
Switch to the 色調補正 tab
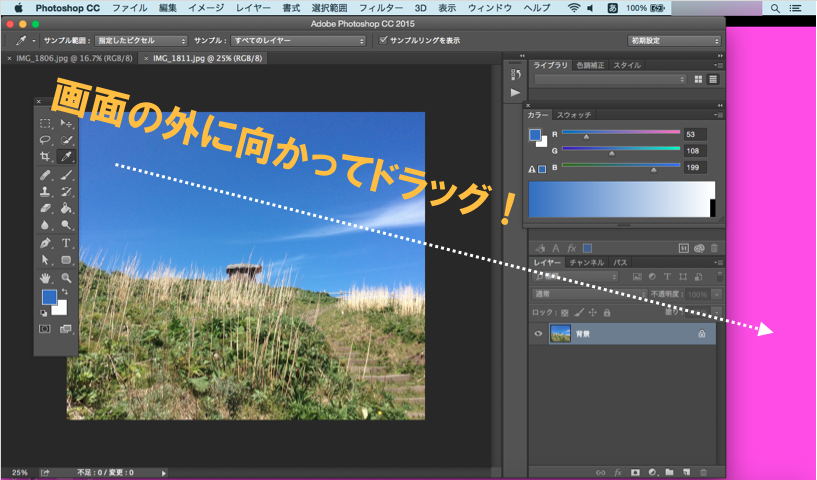pos(590,65)
